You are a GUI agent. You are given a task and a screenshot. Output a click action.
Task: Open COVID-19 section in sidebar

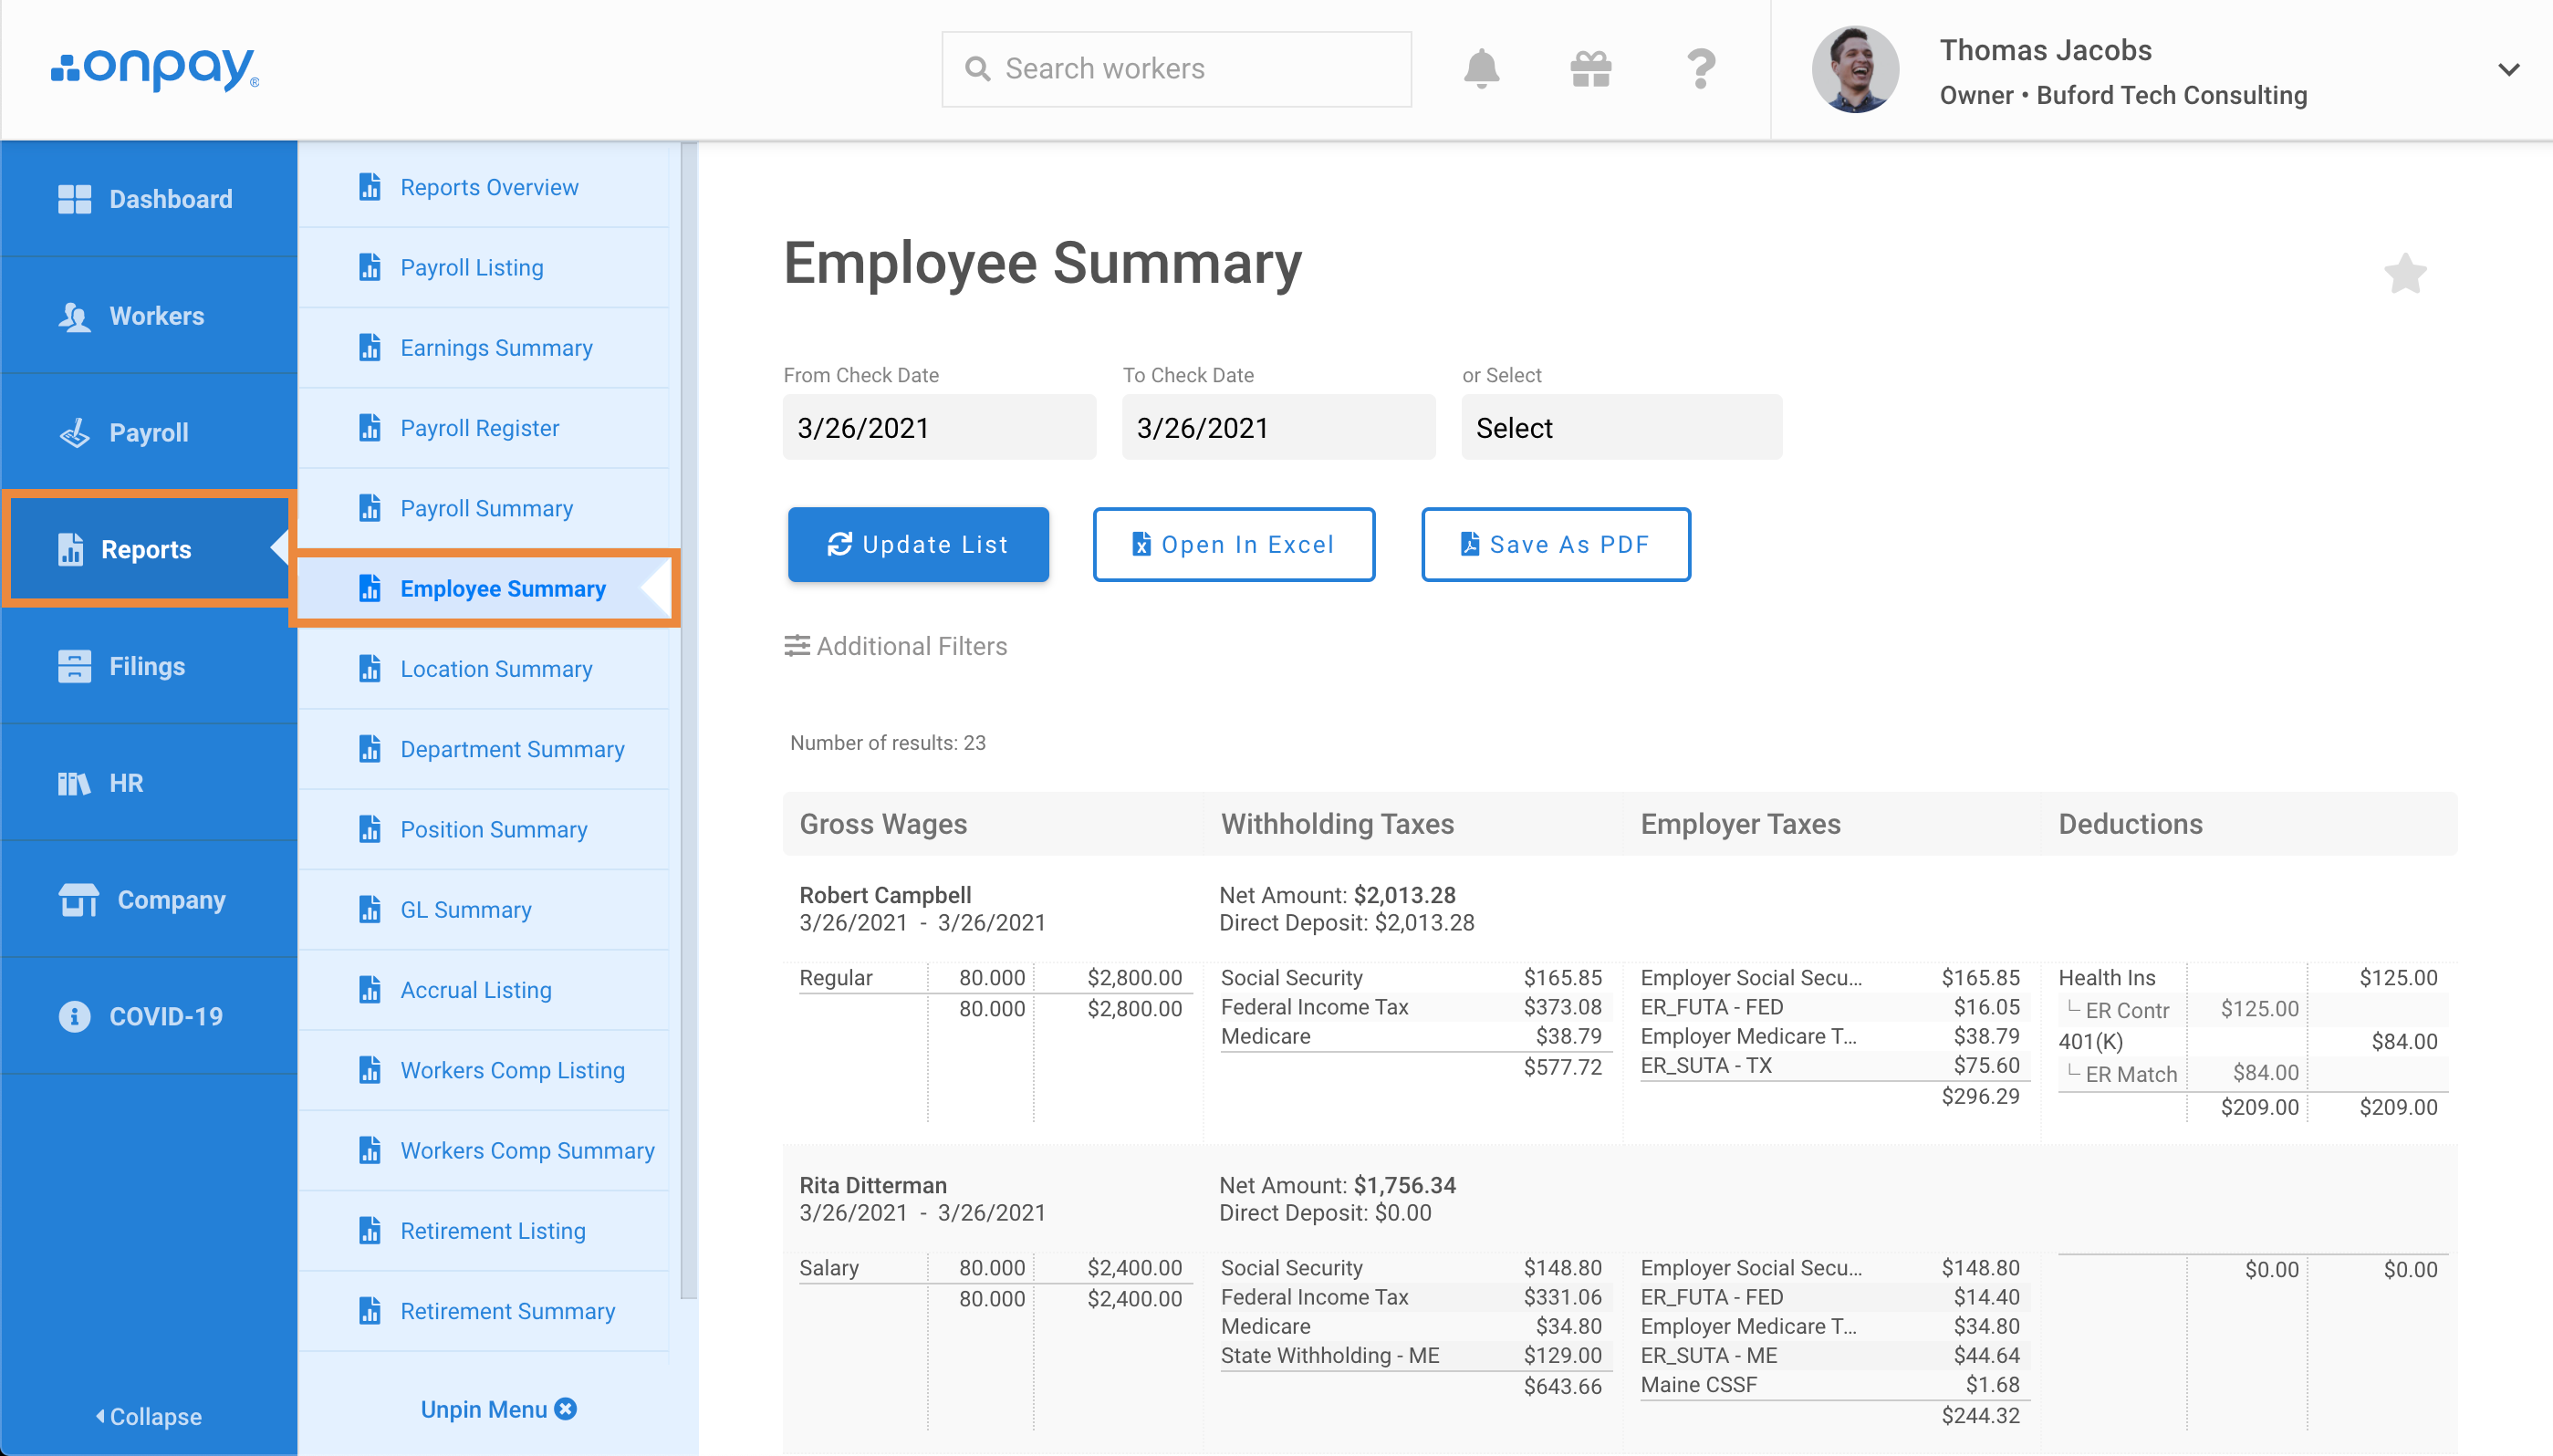(149, 1016)
